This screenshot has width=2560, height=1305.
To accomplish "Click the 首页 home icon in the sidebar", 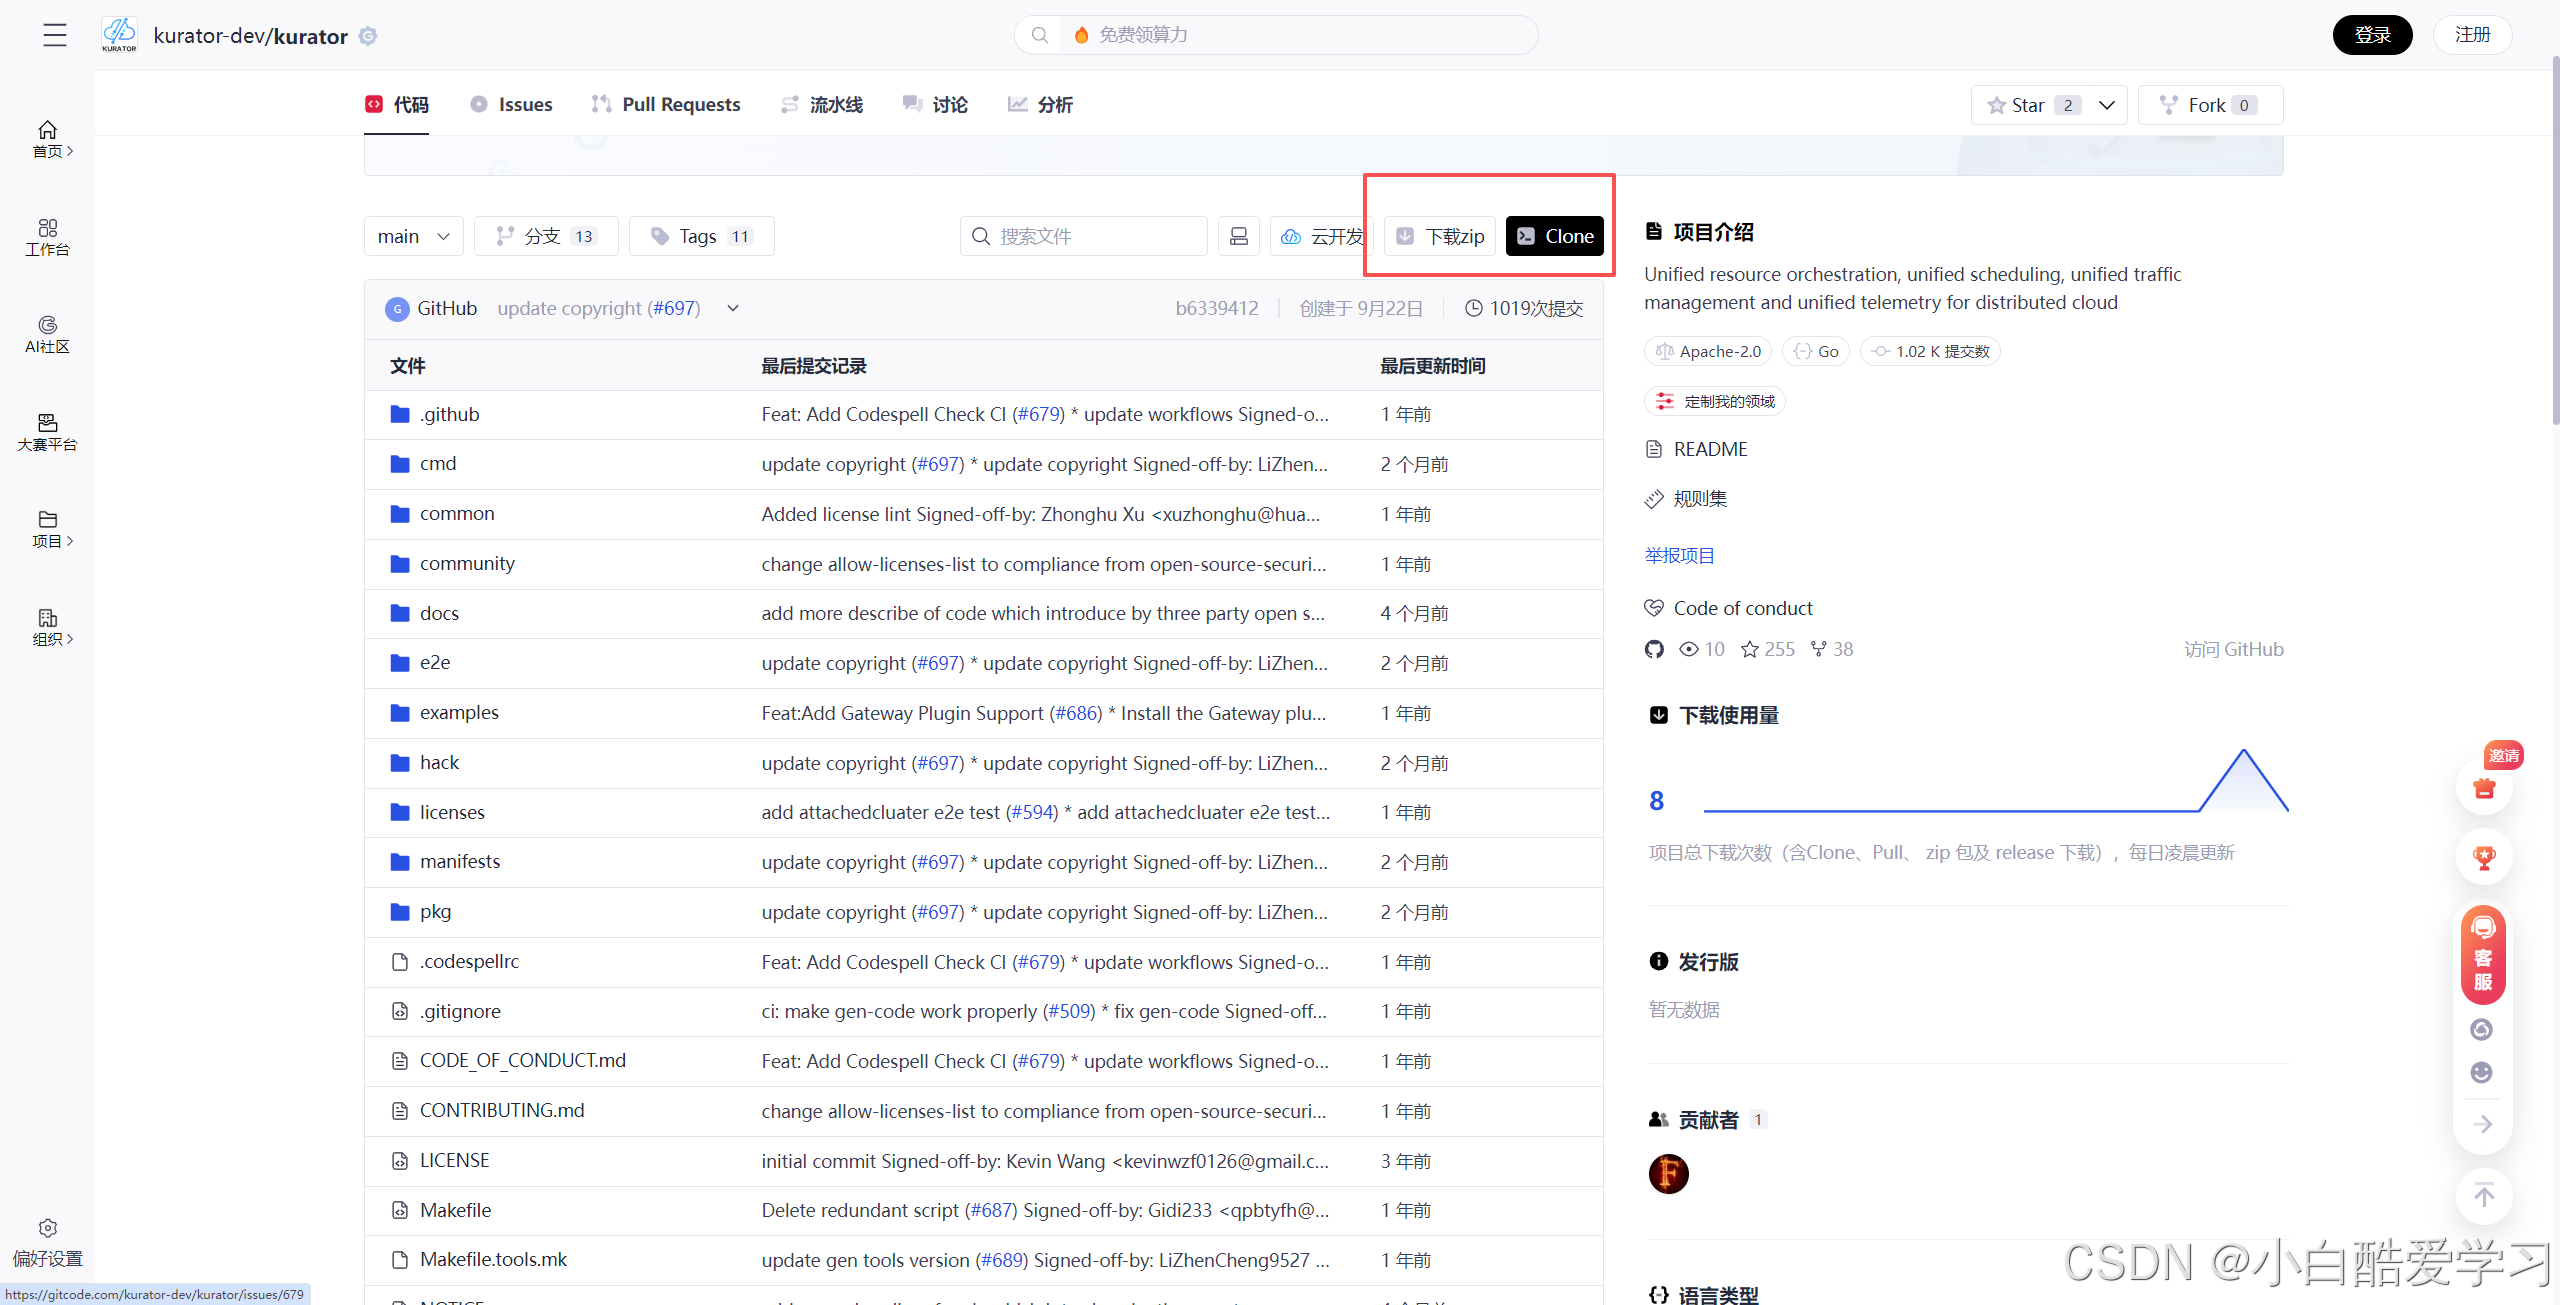I will (47, 131).
